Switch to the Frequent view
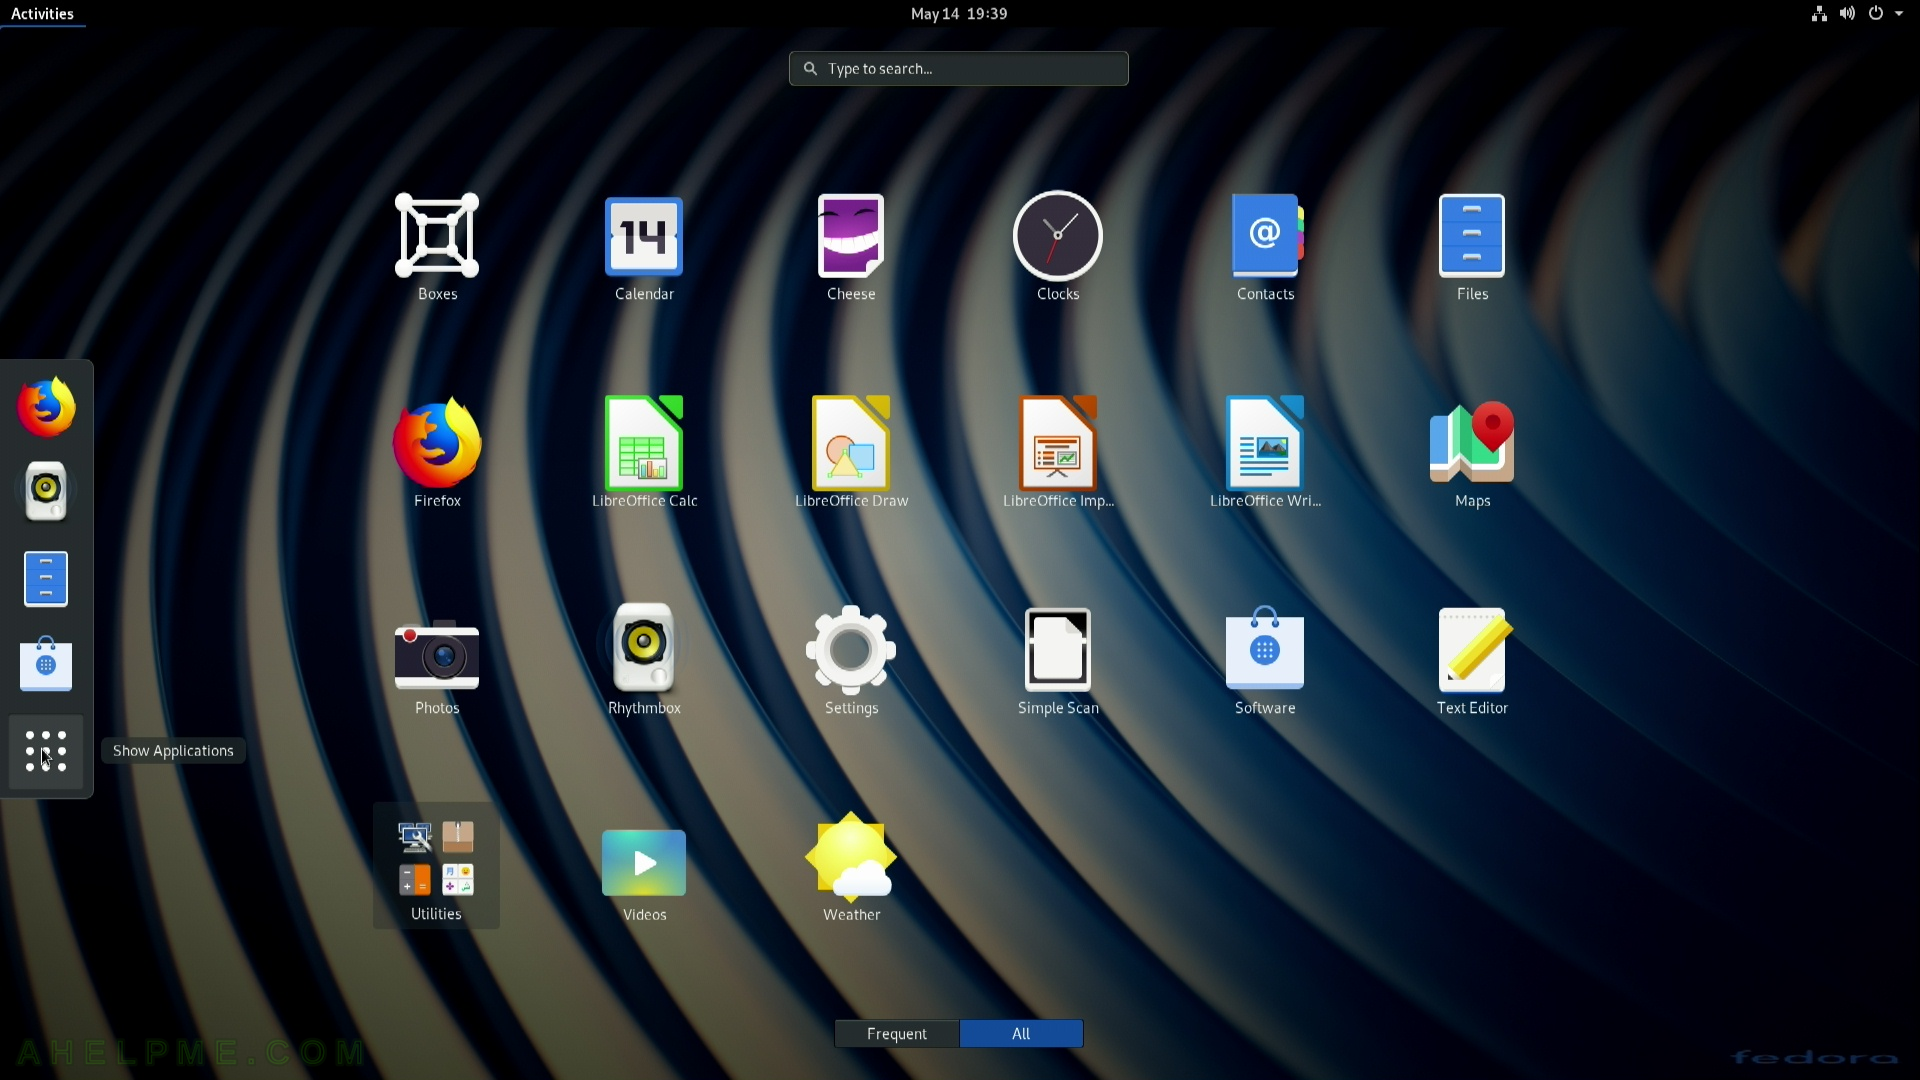This screenshot has height=1080, width=1920. tap(897, 1034)
